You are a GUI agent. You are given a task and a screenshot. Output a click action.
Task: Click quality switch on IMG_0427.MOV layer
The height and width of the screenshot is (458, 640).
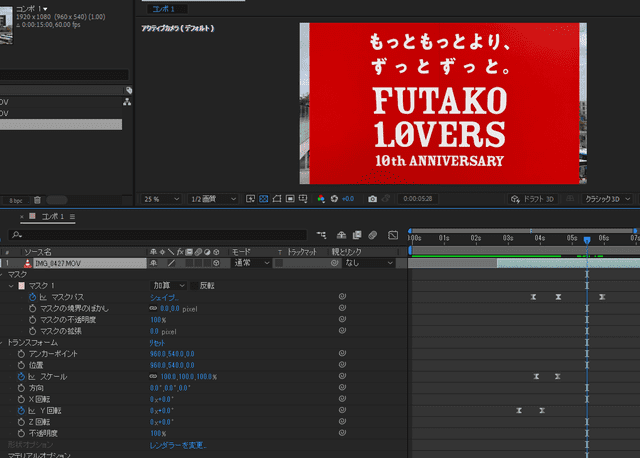point(171,263)
